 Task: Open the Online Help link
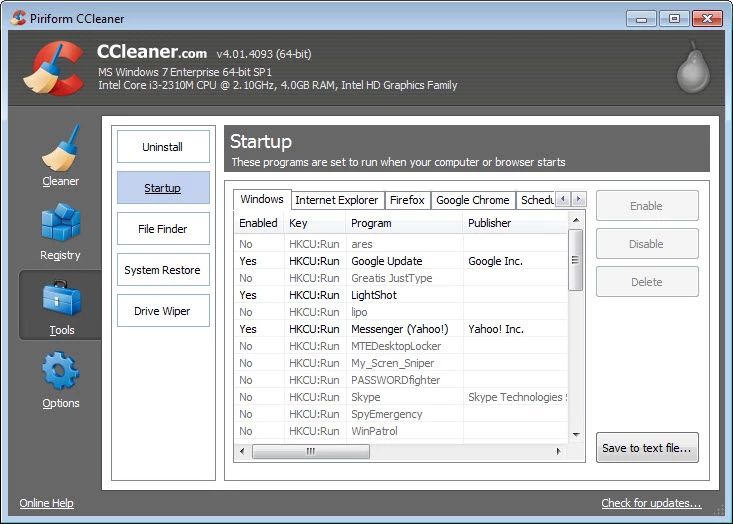click(47, 503)
